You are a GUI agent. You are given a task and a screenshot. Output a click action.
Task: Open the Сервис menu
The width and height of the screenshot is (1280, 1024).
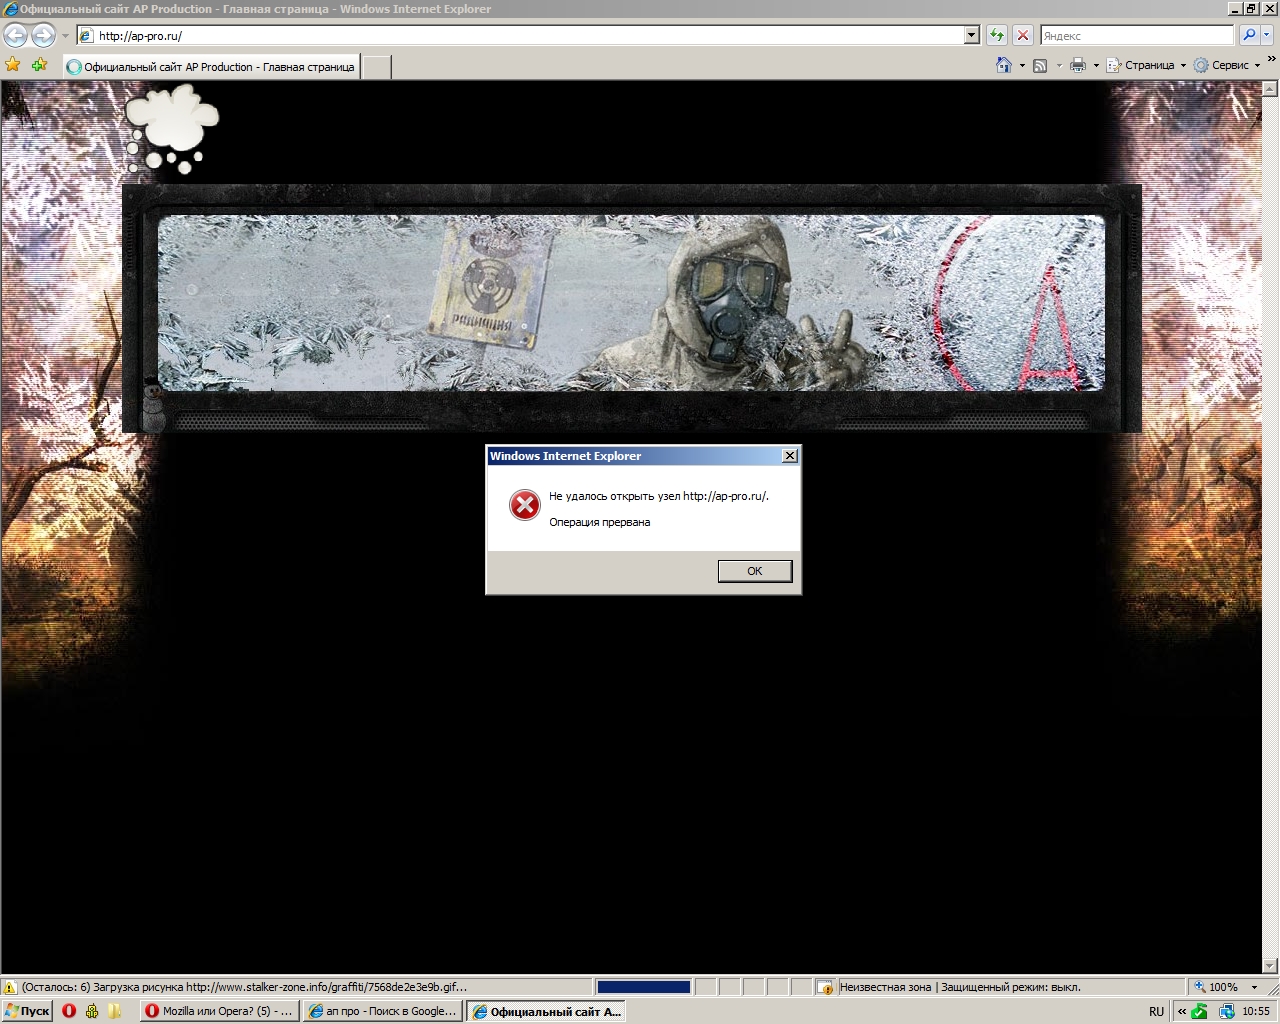click(x=1227, y=65)
